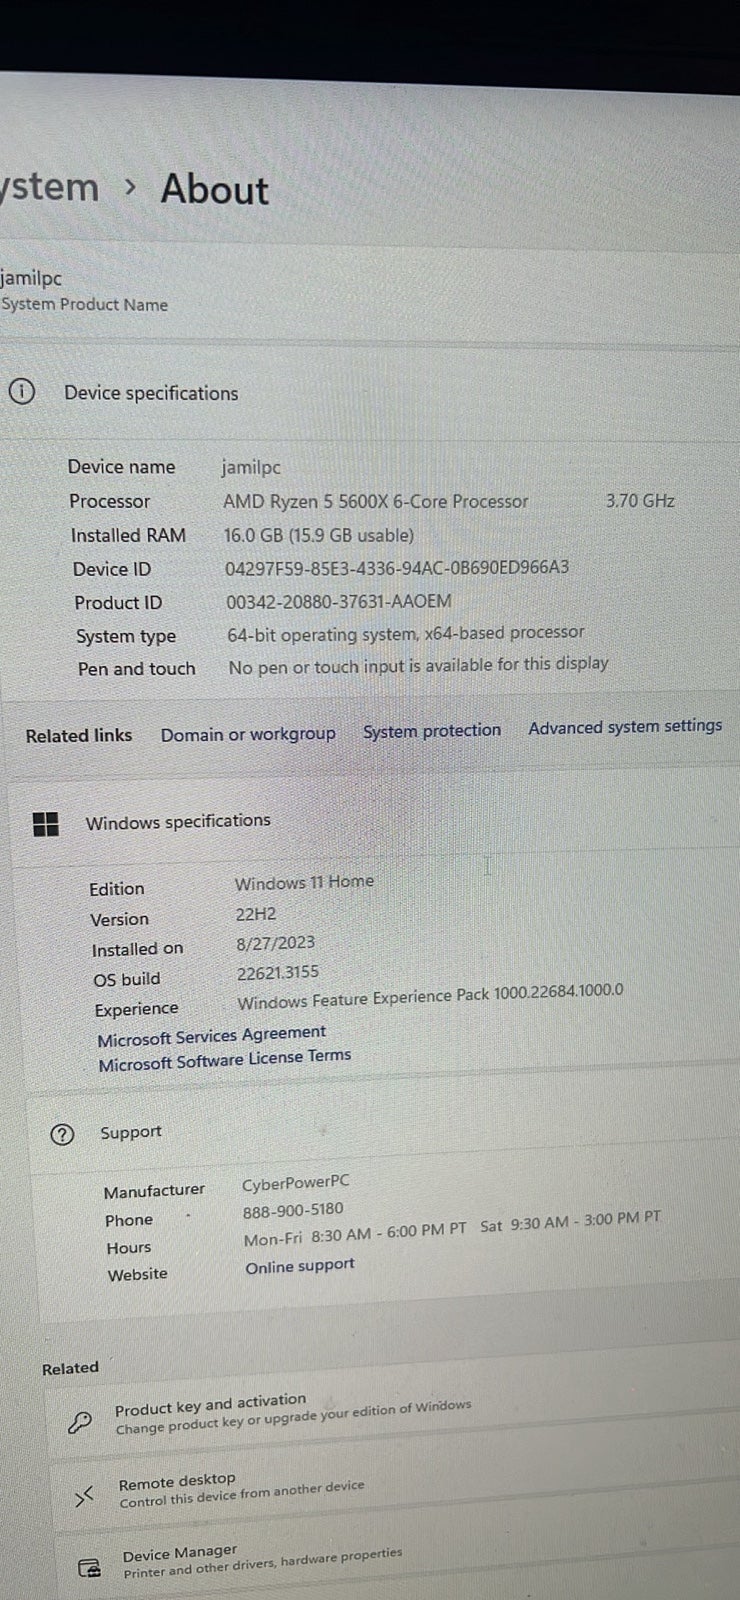
Task: Click the Processor label
Action: coord(110,501)
